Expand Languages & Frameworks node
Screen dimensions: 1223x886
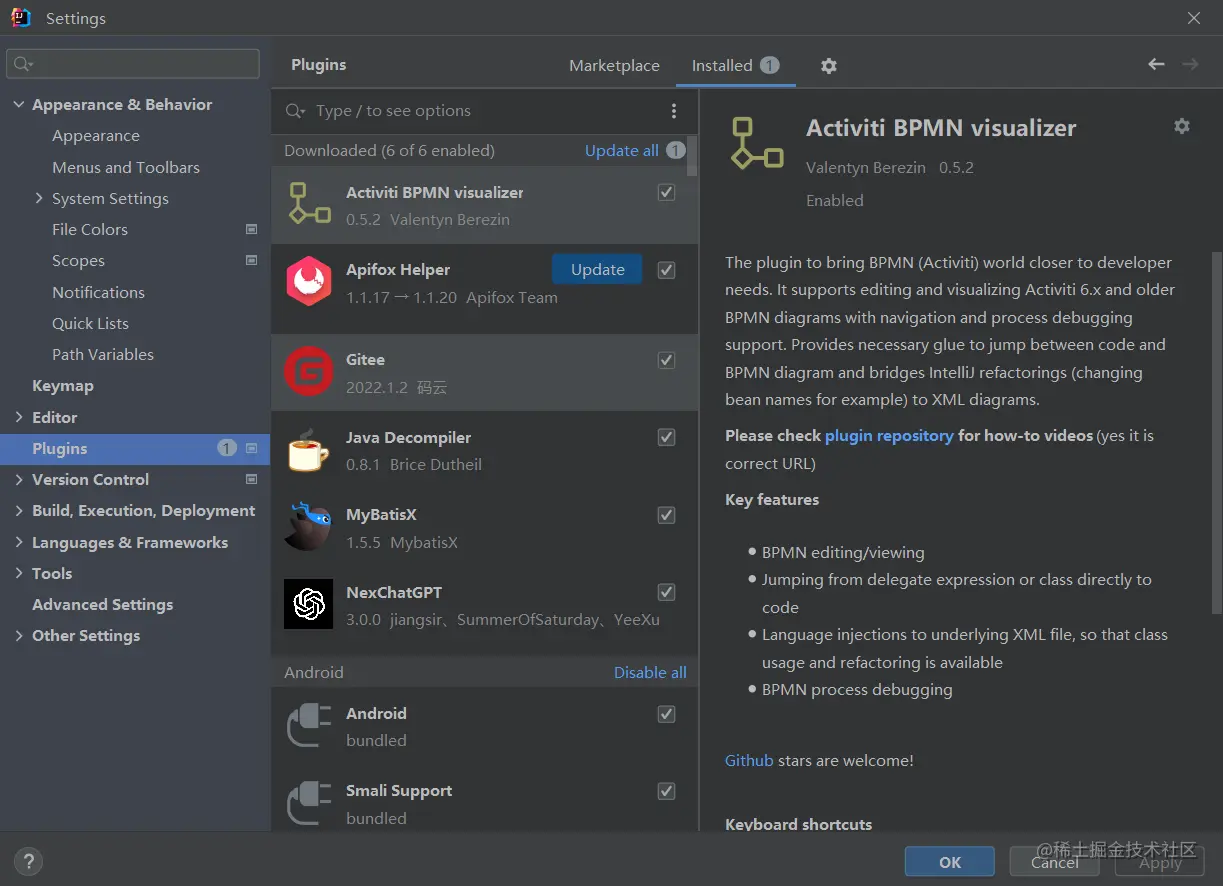19,542
